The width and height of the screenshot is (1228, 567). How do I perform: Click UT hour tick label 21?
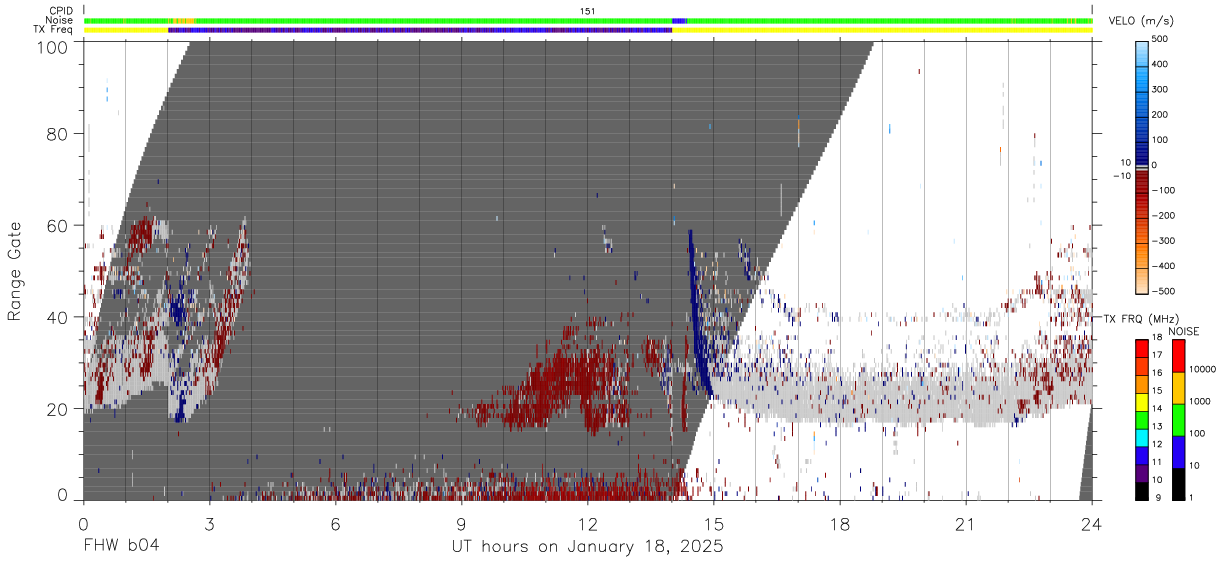click(966, 524)
